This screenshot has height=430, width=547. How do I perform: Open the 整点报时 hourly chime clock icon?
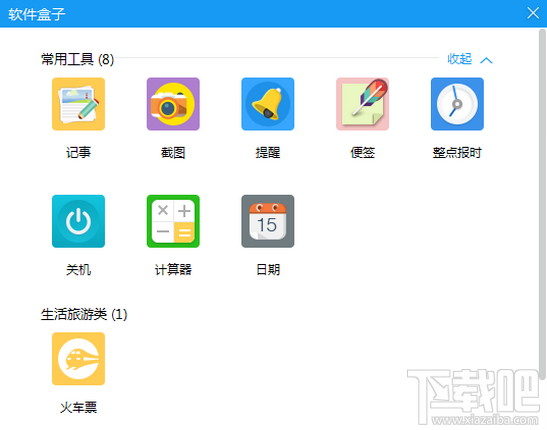pos(457,104)
